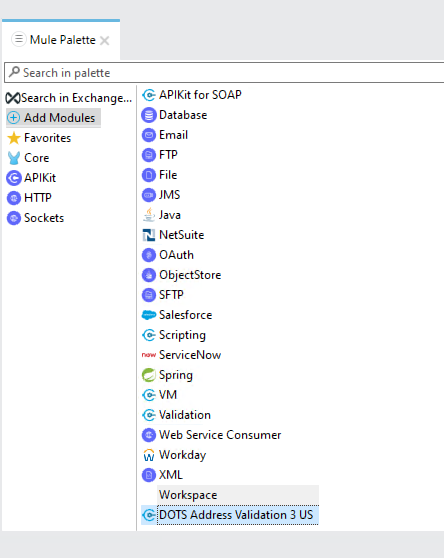Select the File text entry
This screenshot has width=444, height=558.
(x=168, y=175)
